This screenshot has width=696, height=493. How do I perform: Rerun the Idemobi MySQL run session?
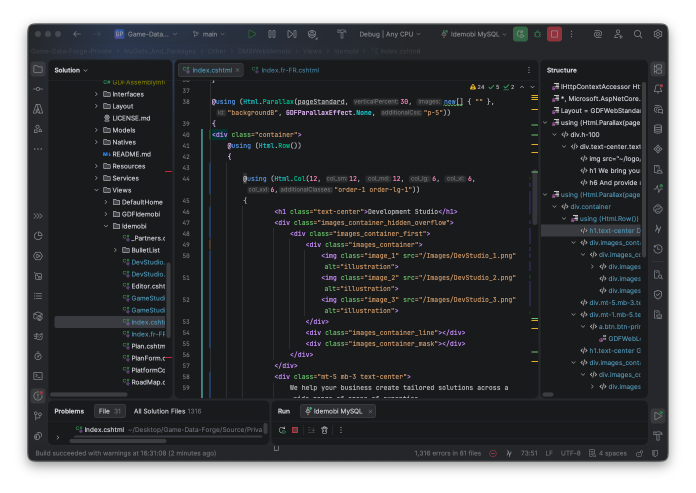(282, 430)
